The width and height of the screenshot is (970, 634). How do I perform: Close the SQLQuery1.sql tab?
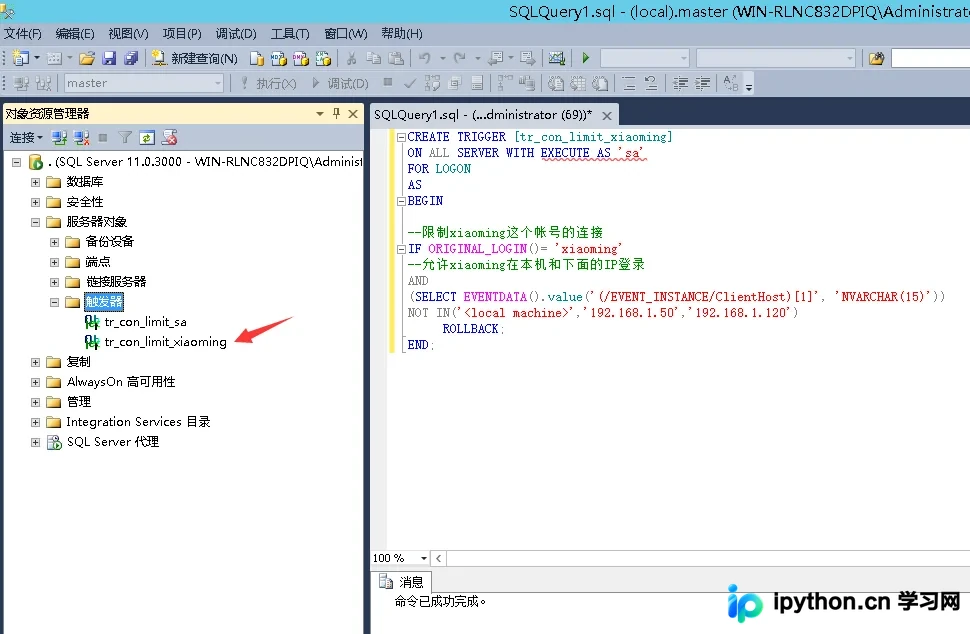pos(607,116)
